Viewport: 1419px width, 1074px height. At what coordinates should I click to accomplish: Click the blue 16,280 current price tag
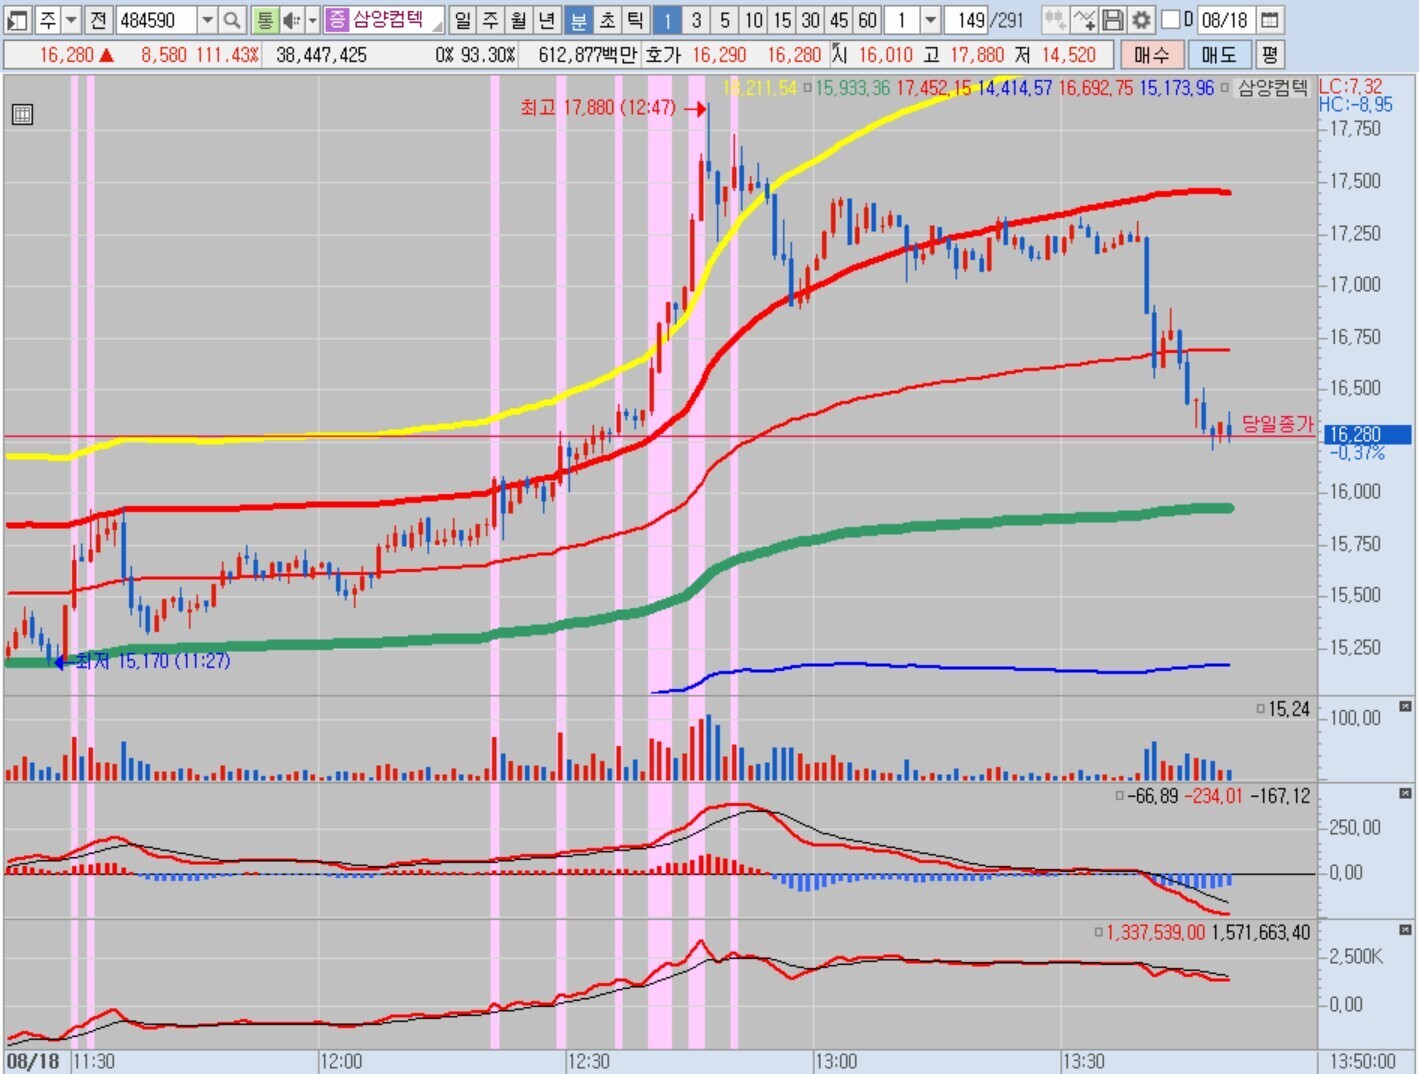click(1367, 434)
